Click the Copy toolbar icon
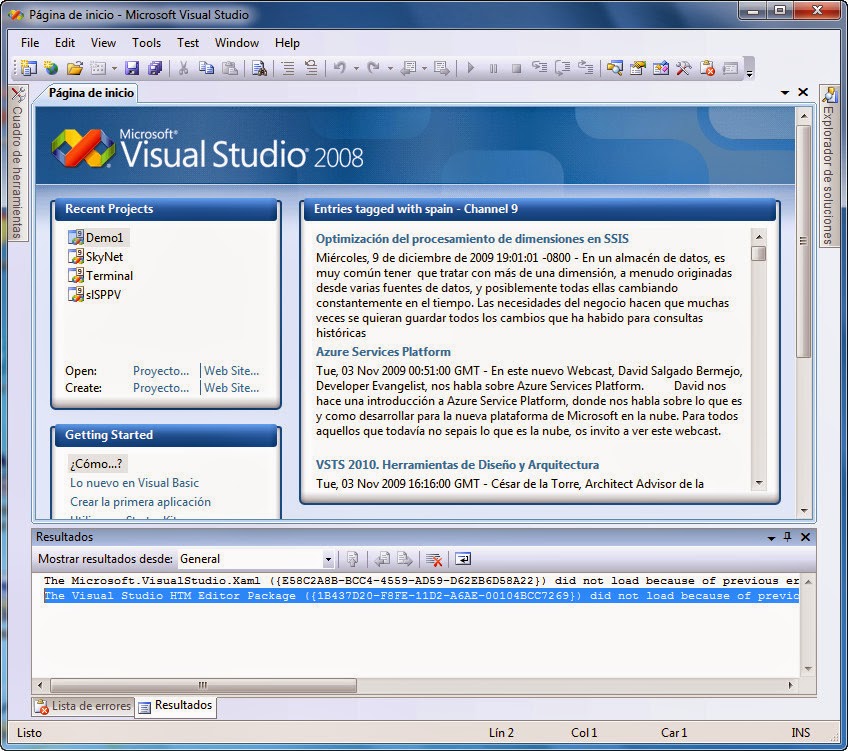This screenshot has height=751, width=848. 207,68
